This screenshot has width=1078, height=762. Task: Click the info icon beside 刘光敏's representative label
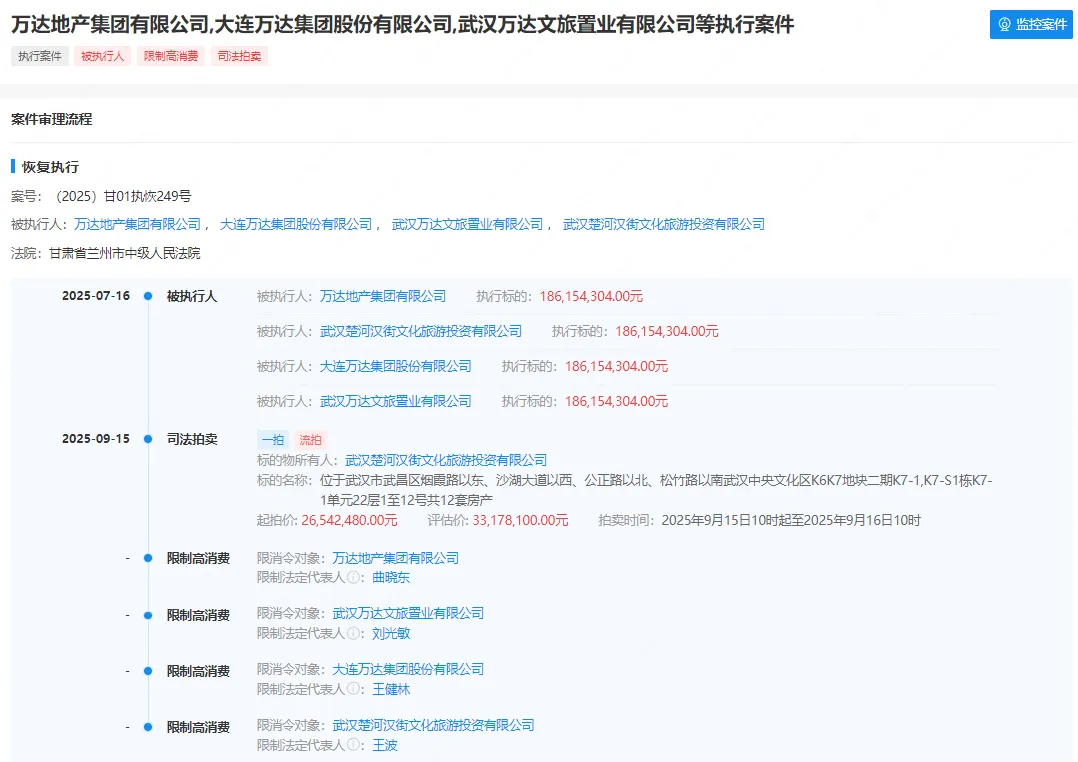(353, 633)
